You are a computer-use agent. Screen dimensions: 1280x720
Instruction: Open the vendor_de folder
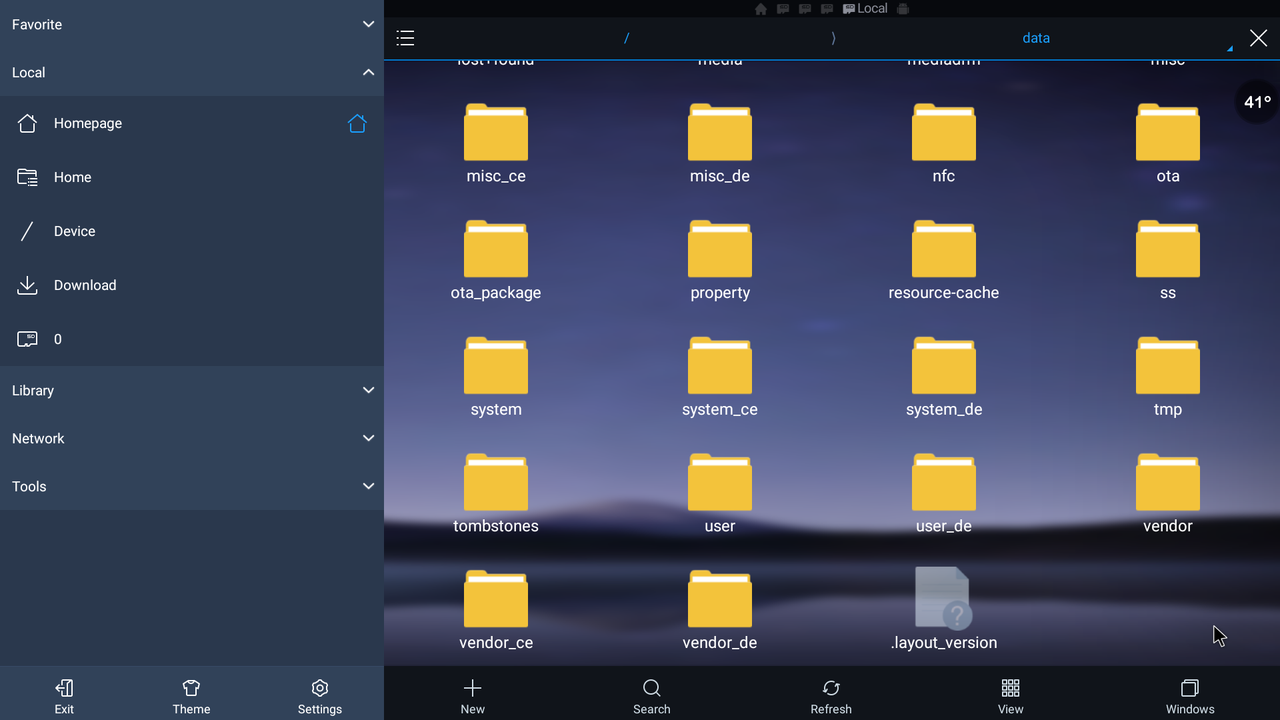720,611
